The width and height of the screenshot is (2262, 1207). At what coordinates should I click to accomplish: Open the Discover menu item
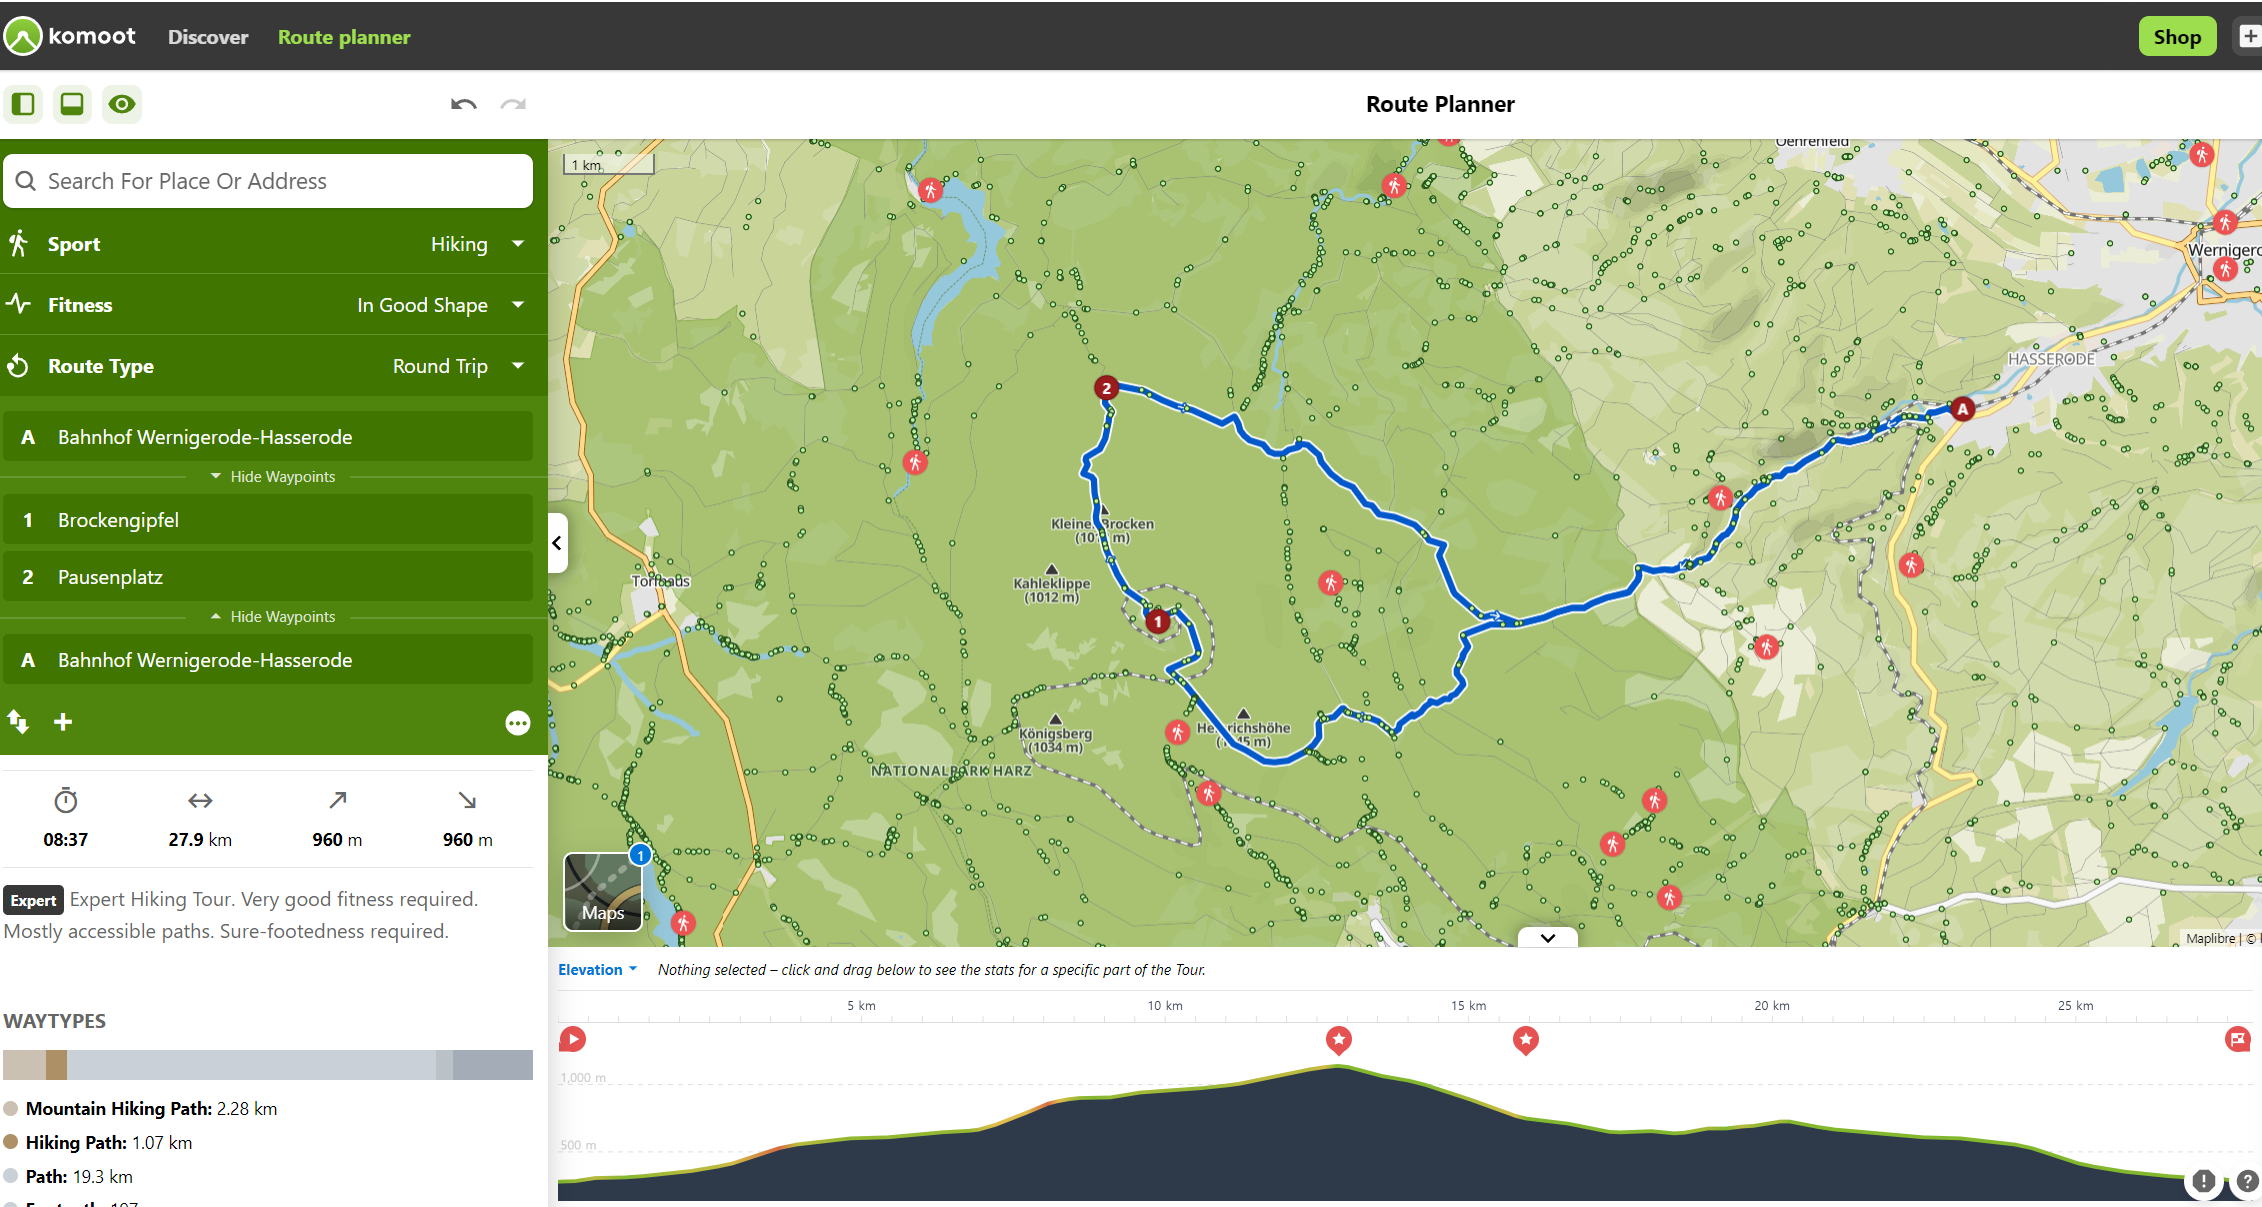[x=208, y=37]
